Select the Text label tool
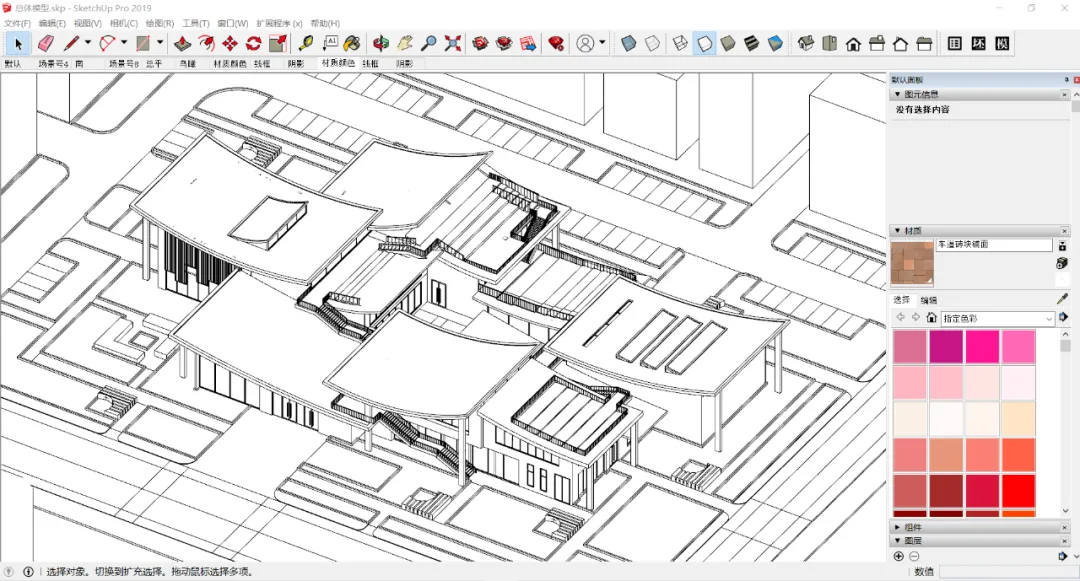 [x=329, y=43]
